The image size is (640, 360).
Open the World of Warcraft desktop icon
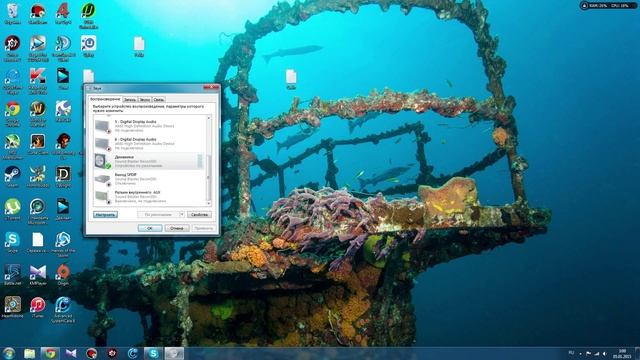pos(38,114)
